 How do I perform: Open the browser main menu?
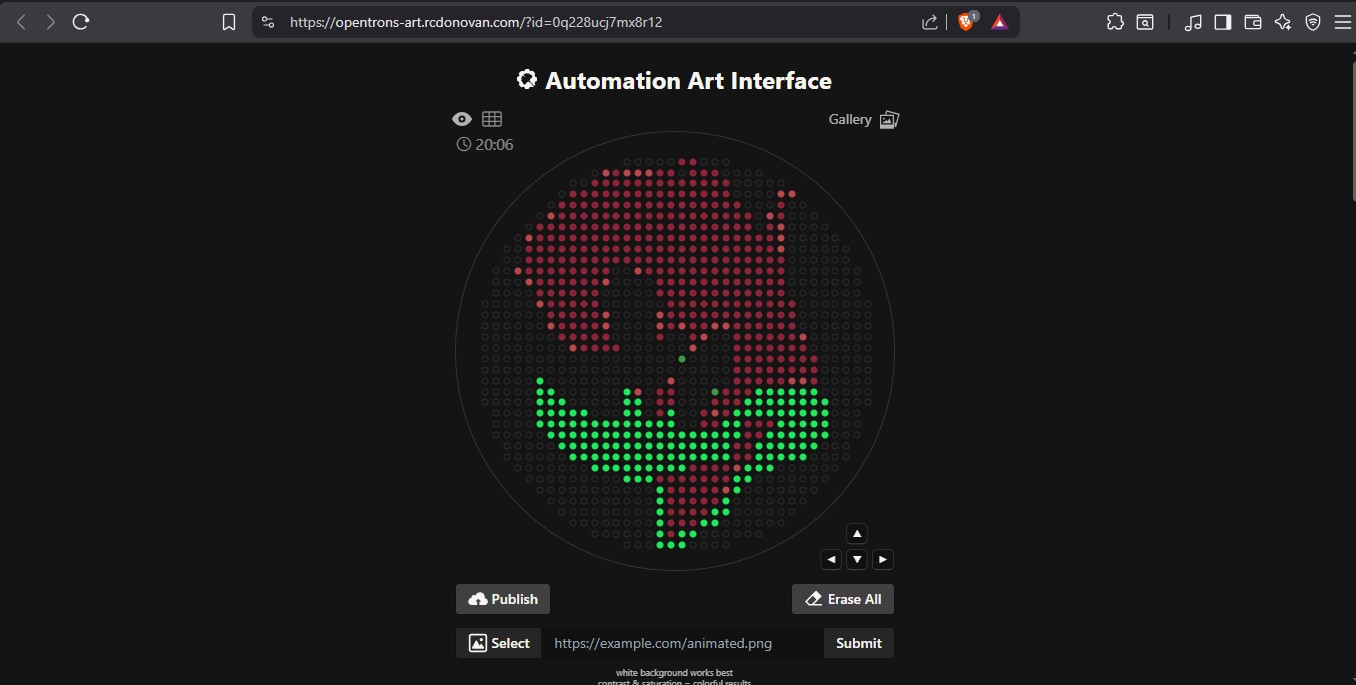[x=1342, y=22]
